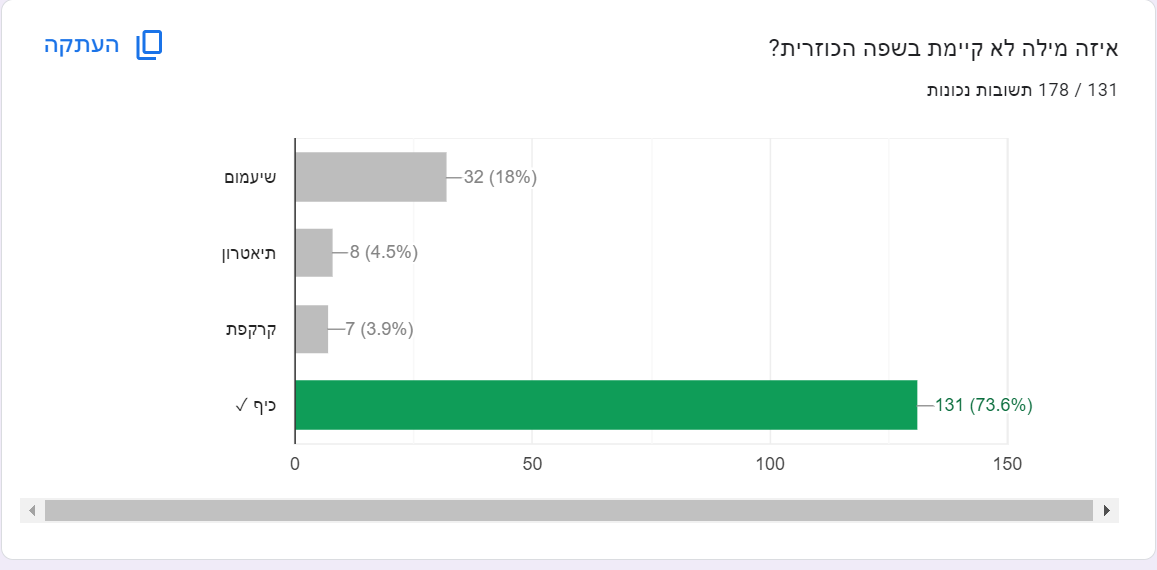
Task: Click the question title text
Action: 943,48
